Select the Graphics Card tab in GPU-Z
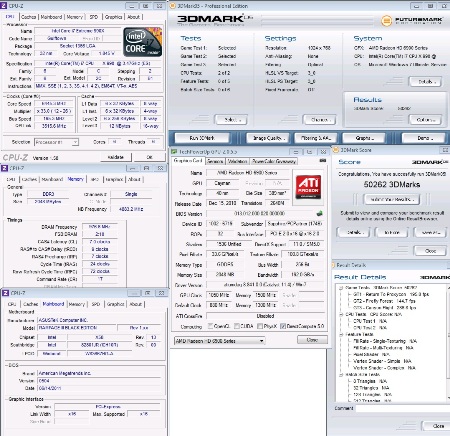The width and height of the screenshot is (450, 436). coord(188,161)
